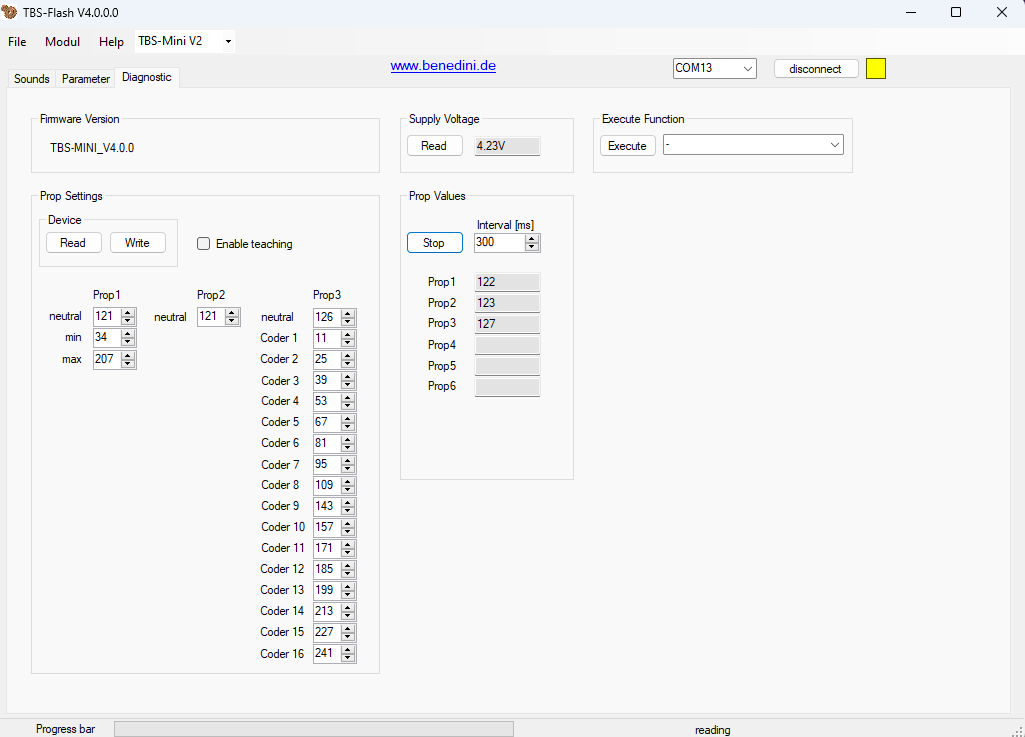Switch to the Sounds tab
The width and height of the screenshot is (1025, 737).
(31, 78)
